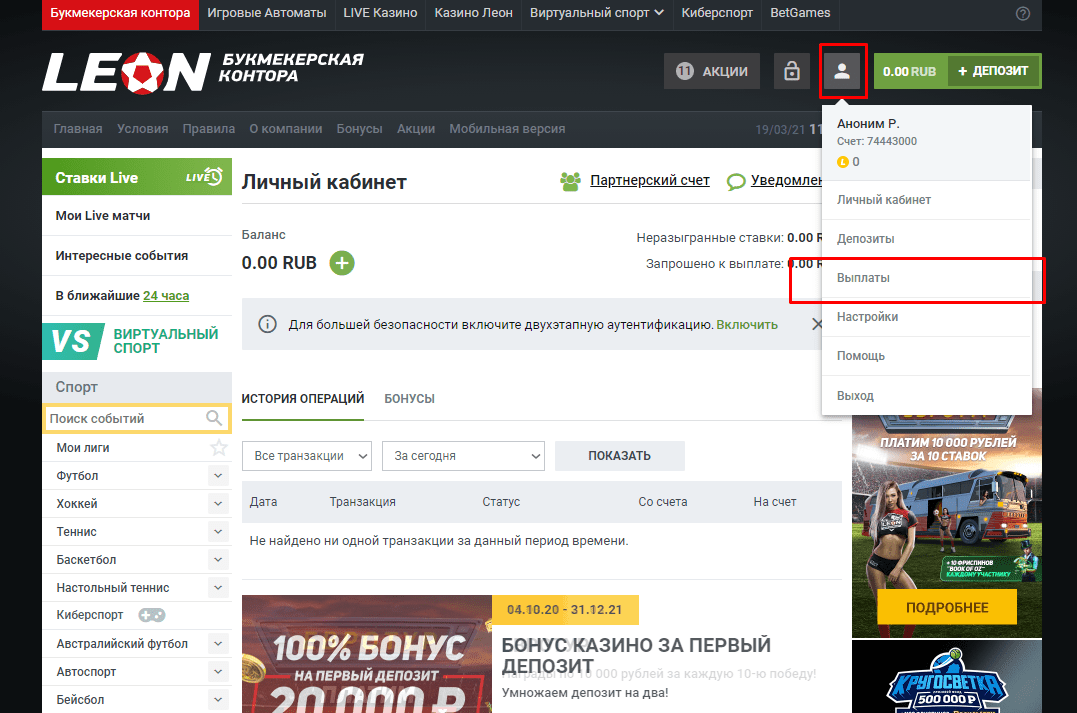This screenshot has height=713, width=1077.
Task: Click the Поиск событий search field
Action: (137, 418)
